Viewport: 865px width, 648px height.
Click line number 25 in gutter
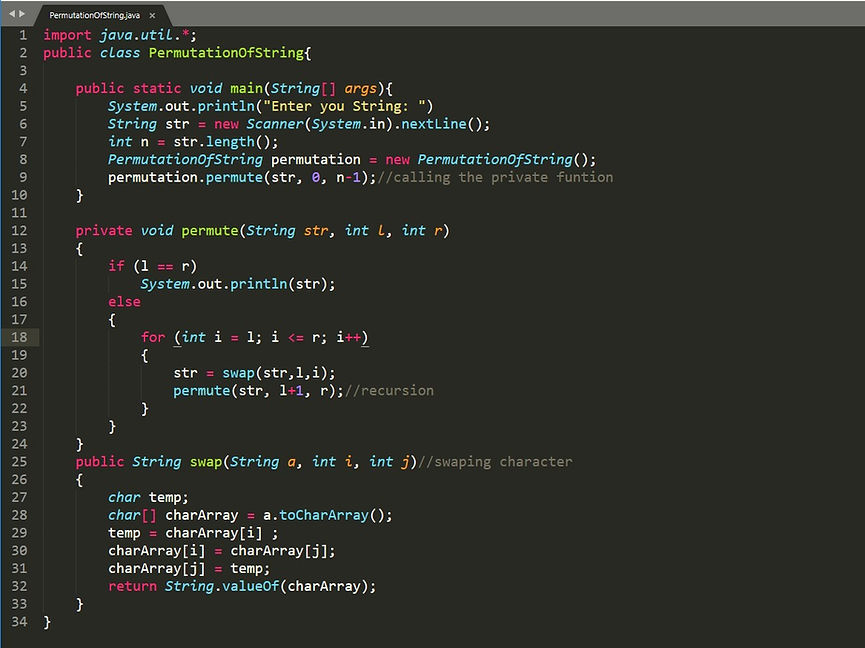pos(19,462)
